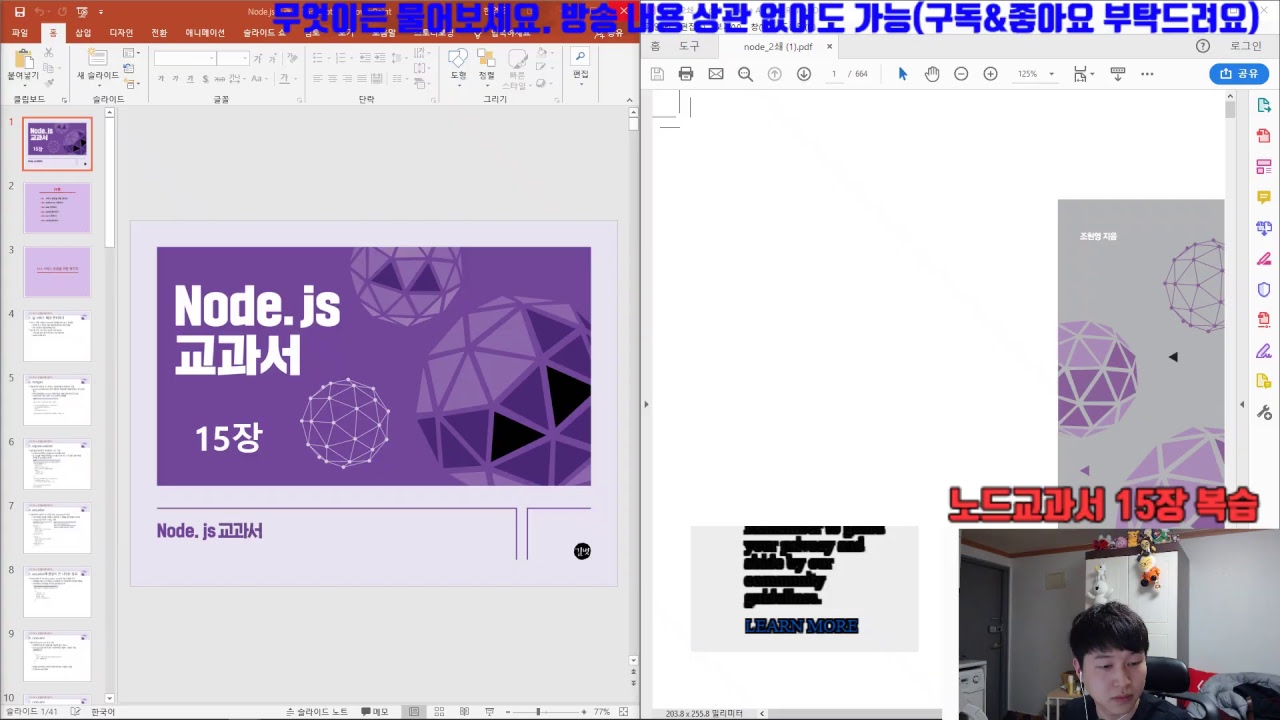Open the Protect shield tool in Acrobat sidebar
This screenshot has height=720, width=1280.
[1264, 290]
